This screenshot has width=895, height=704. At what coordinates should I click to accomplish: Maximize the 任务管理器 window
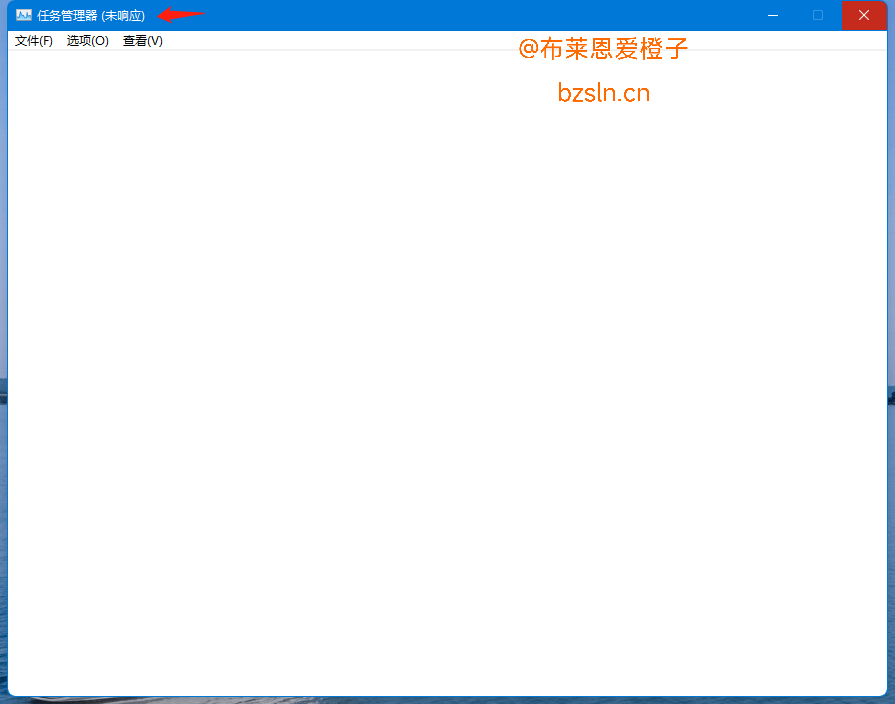pos(818,15)
